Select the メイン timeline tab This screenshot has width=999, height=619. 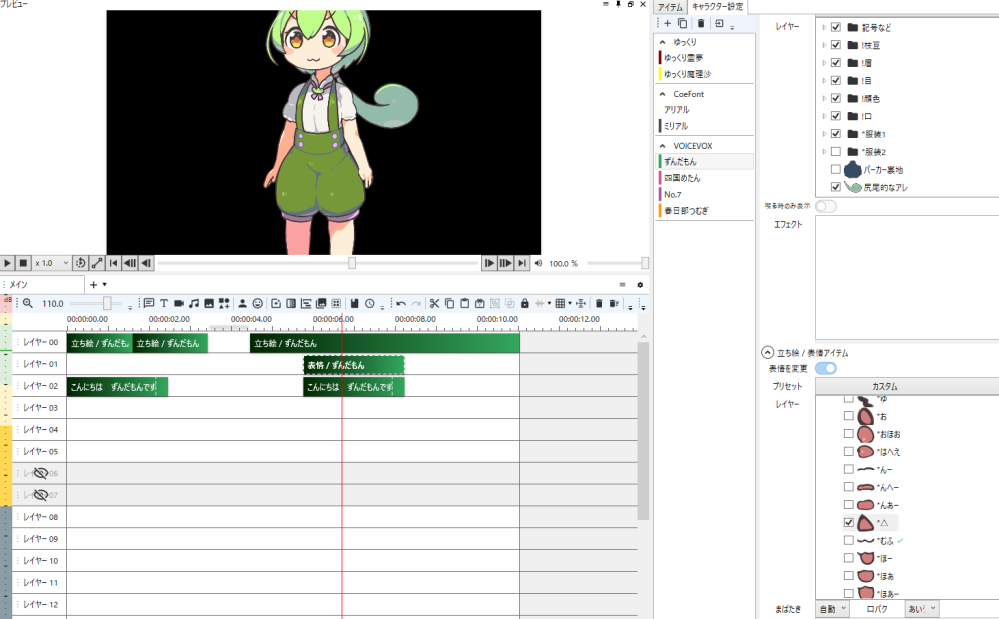click(42, 285)
